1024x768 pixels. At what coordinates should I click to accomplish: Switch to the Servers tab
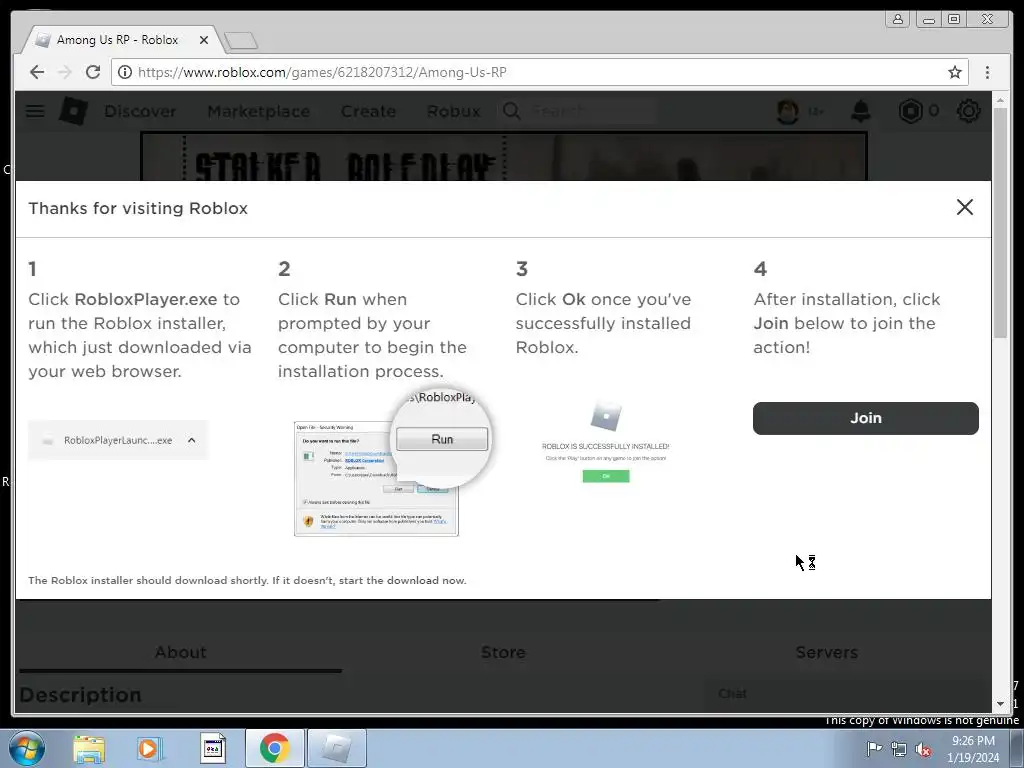[827, 652]
